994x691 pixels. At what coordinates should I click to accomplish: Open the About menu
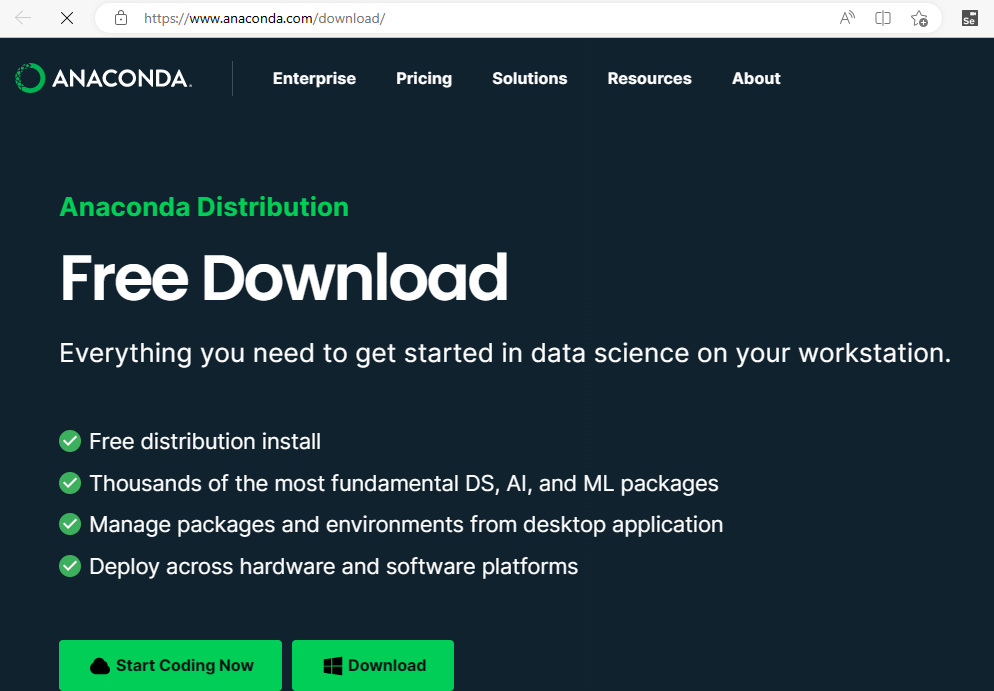click(756, 79)
